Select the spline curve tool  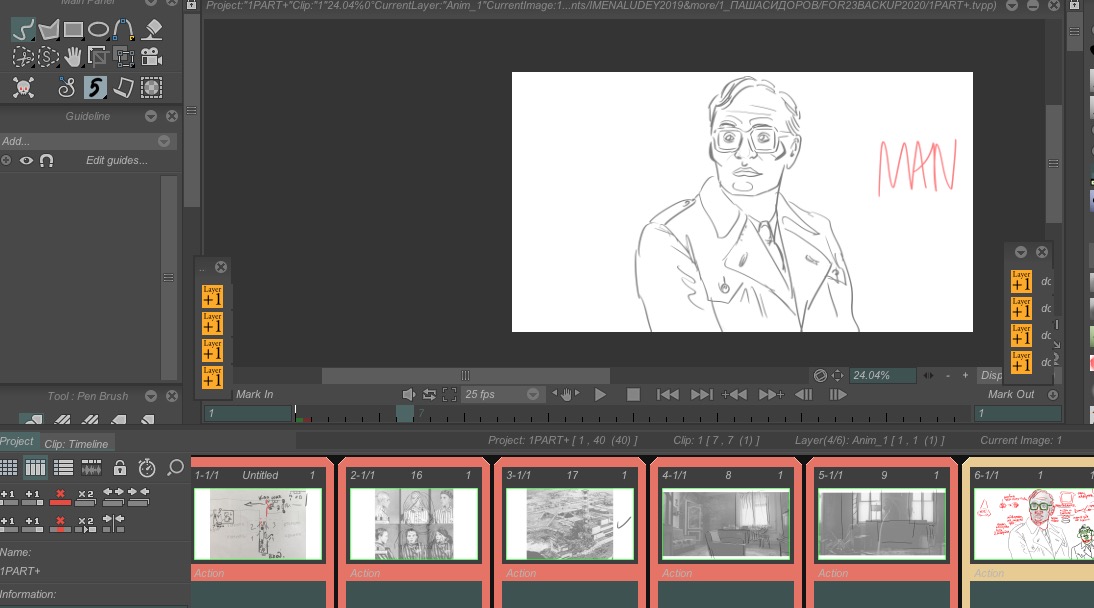(123, 29)
